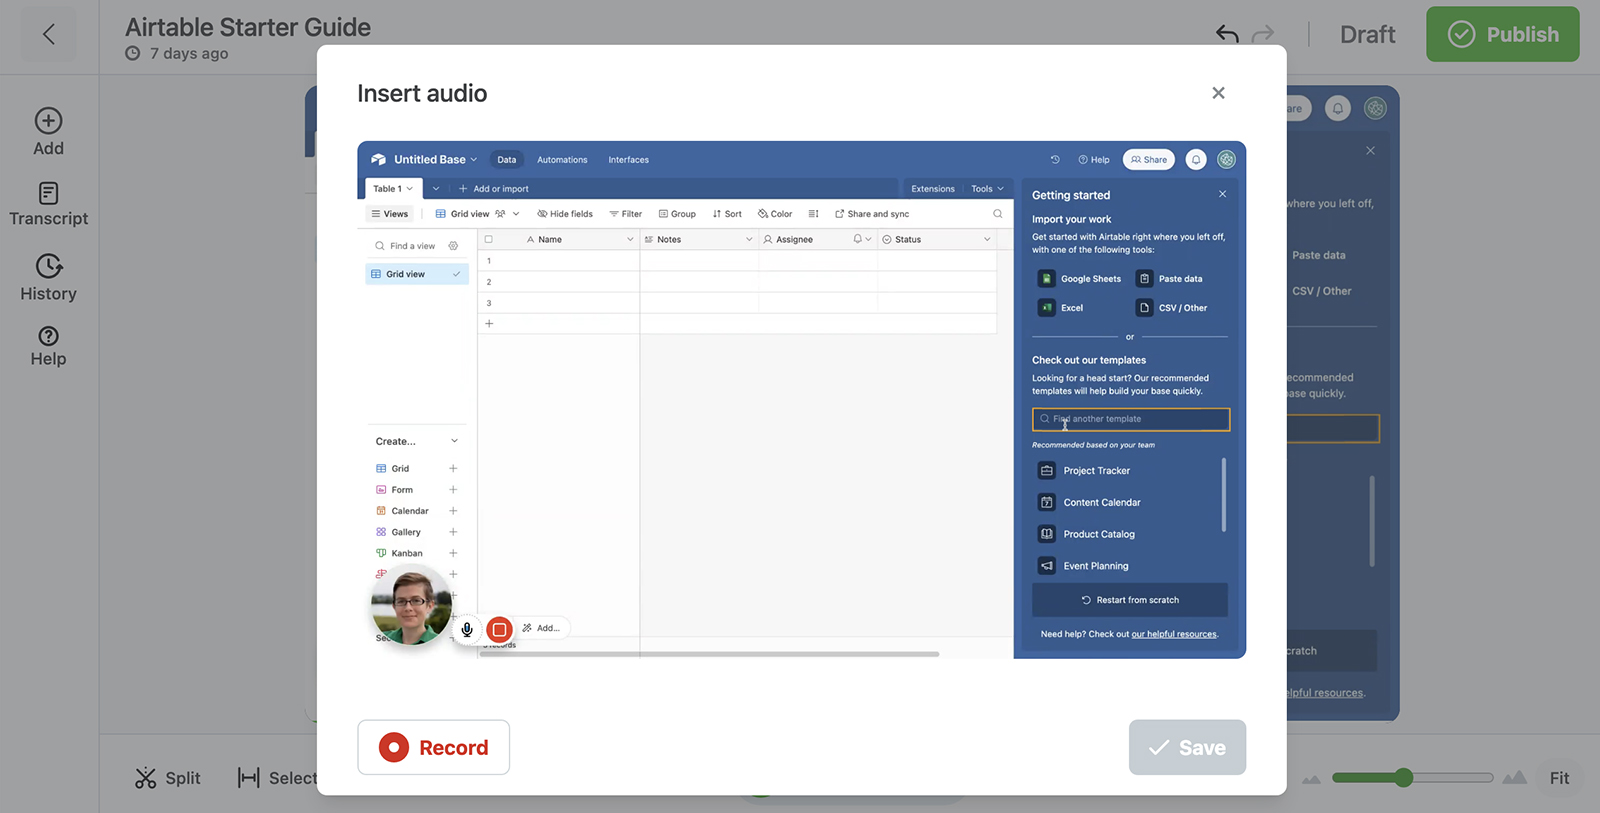This screenshot has width=1600, height=813.
Task: Collapse the Create... section
Action: pos(454,441)
